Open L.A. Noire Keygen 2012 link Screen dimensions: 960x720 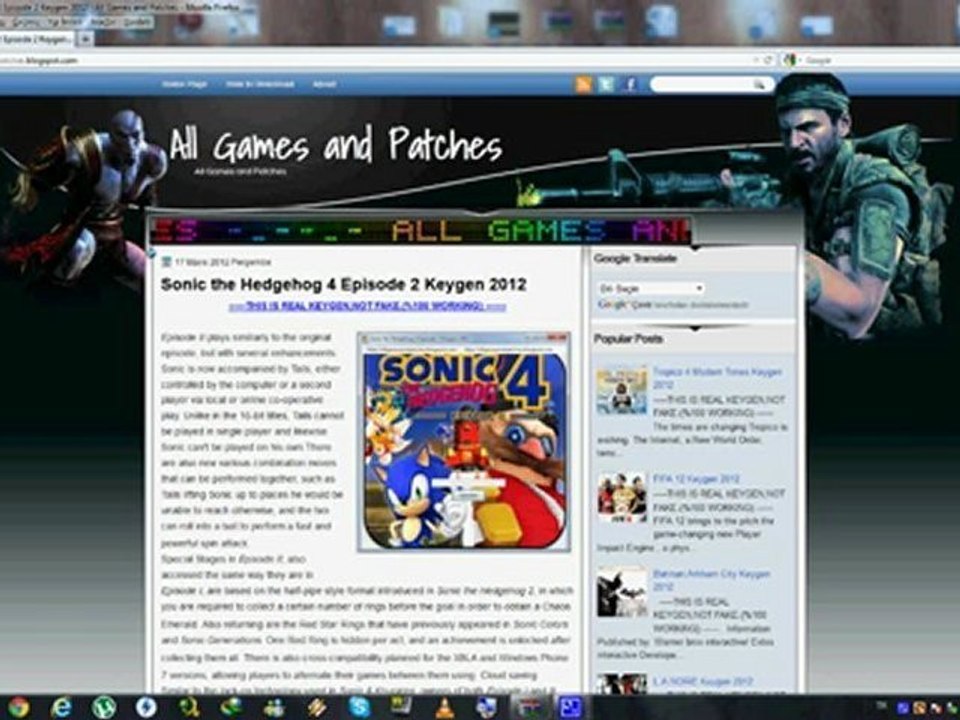point(703,681)
